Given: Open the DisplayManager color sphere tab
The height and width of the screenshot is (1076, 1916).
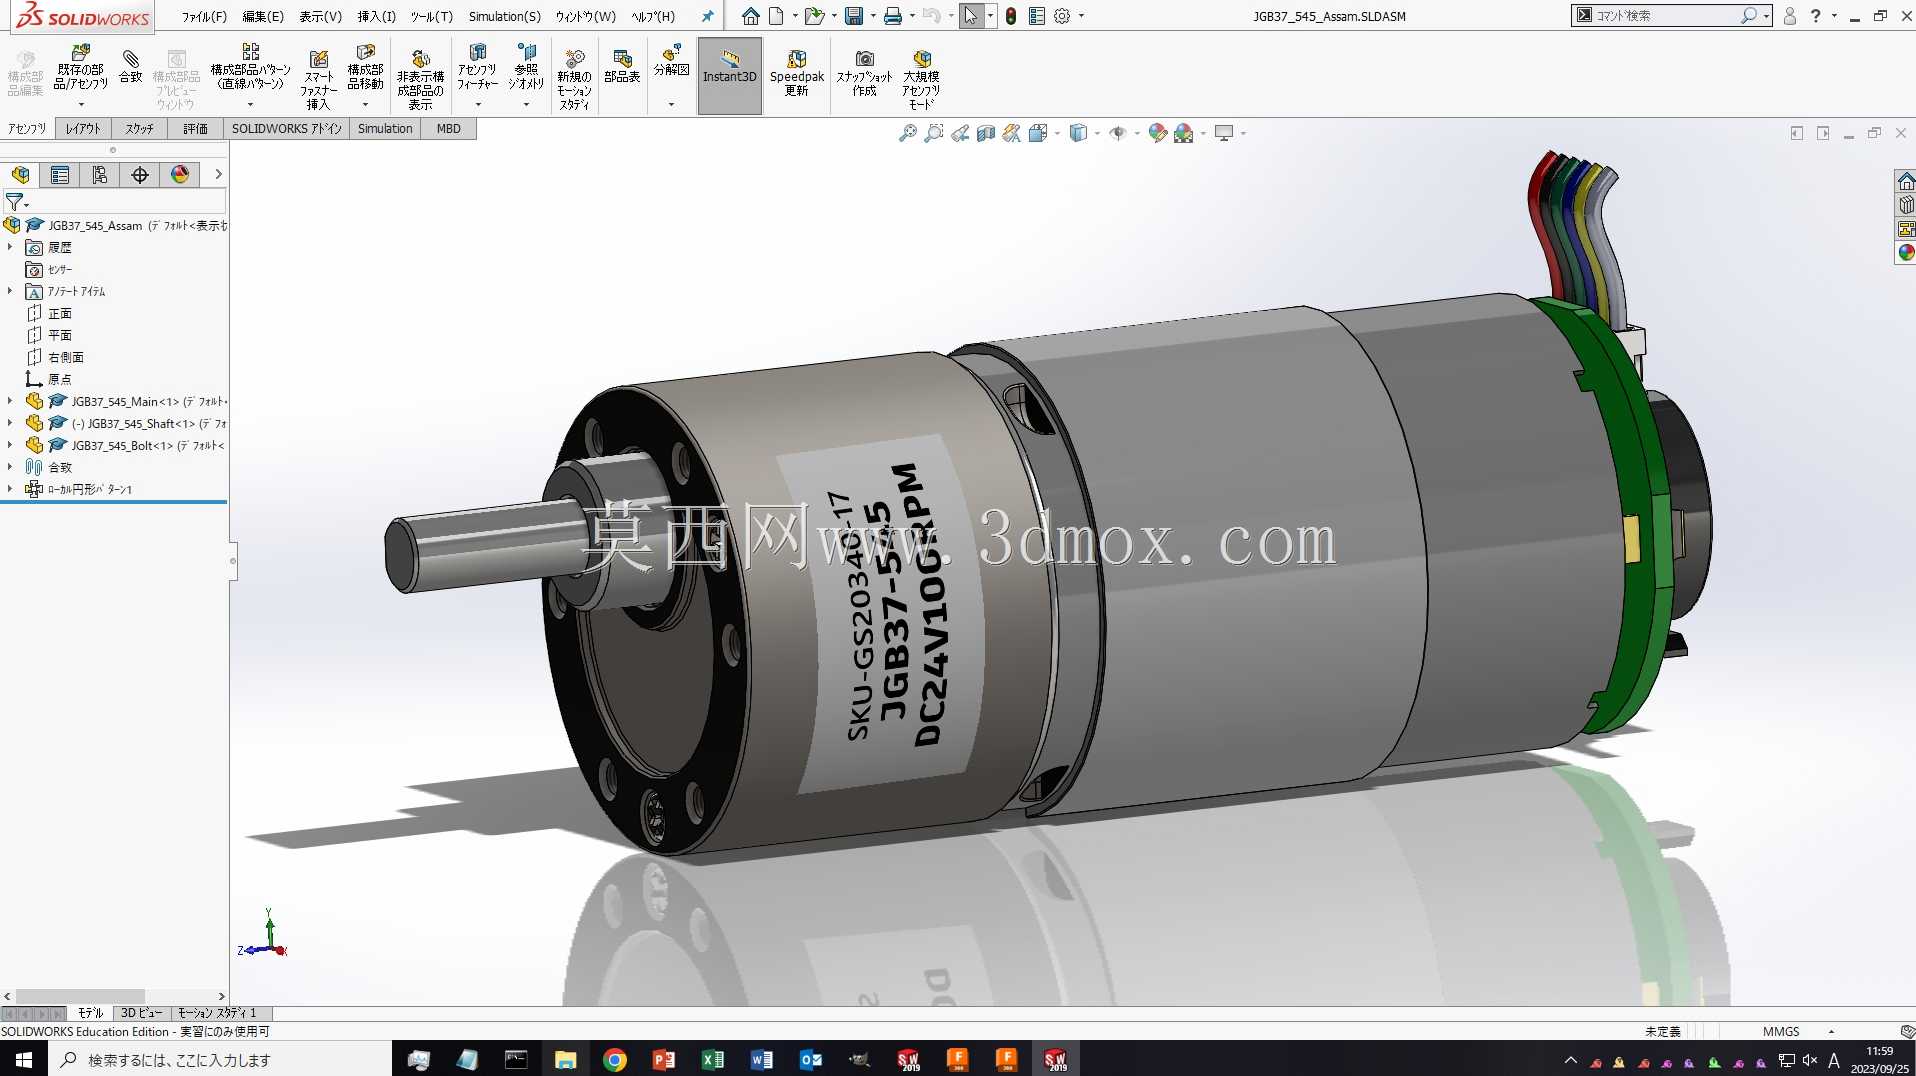Looking at the screenshot, I should tap(180, 175).
